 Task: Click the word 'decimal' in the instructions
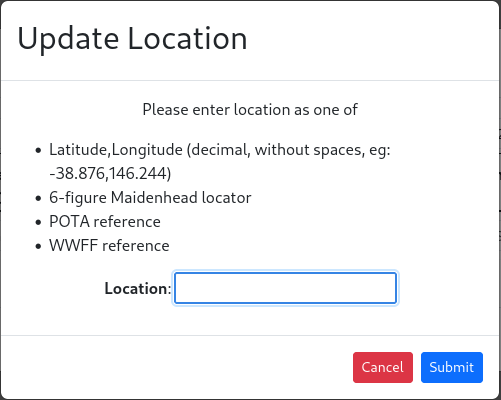point(220,150)
